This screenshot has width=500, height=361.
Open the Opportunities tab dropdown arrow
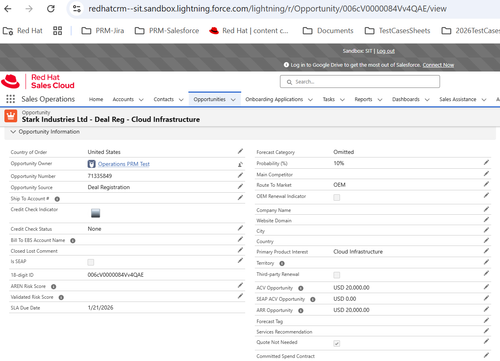(233, 99)
